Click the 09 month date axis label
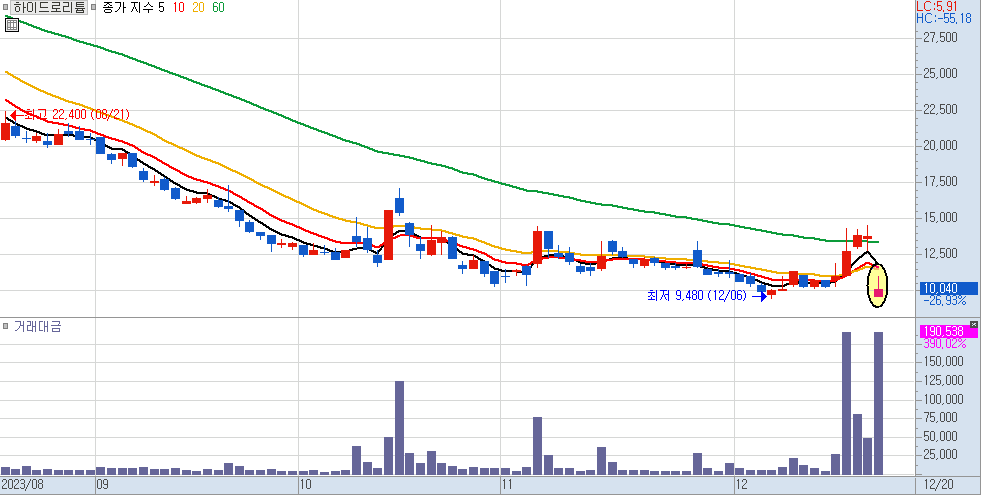The width and height of the screenshot is (981, 495). point(103,485)
